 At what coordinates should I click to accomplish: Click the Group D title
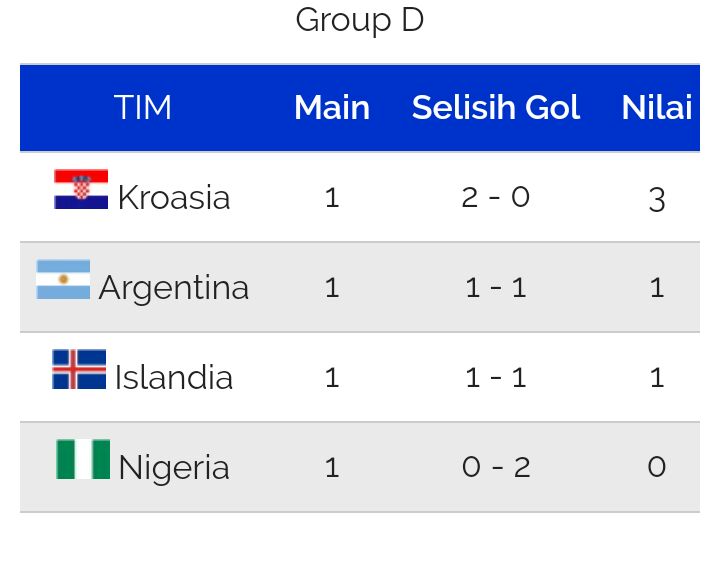tap(360, 20)
